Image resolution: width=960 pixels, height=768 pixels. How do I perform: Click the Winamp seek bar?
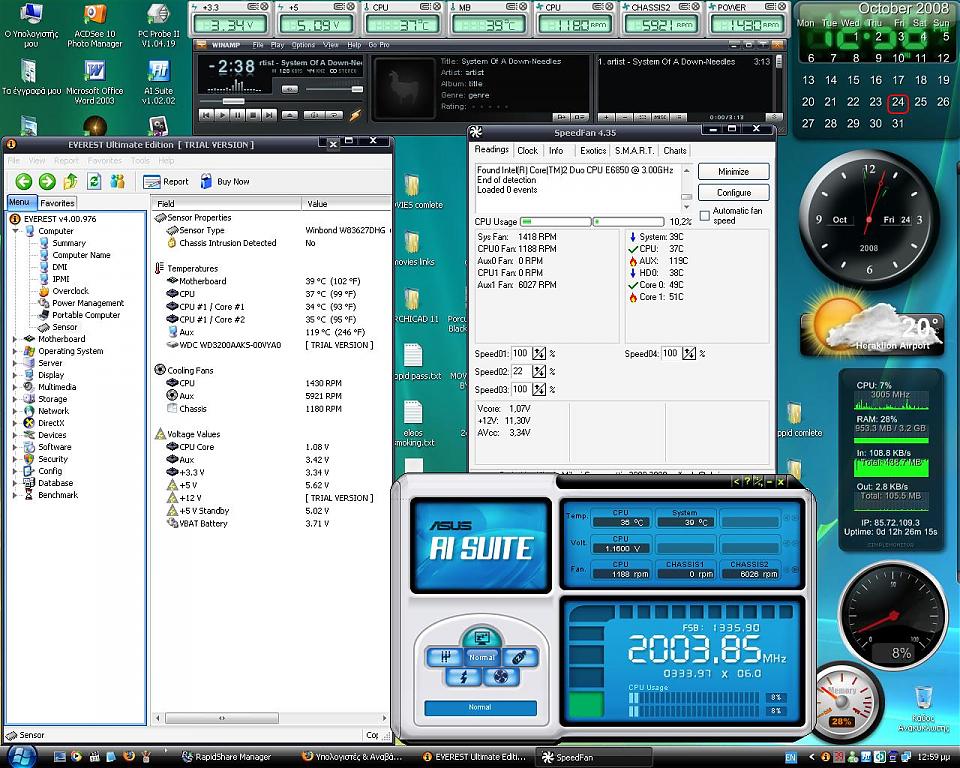[x=280, y=101]
